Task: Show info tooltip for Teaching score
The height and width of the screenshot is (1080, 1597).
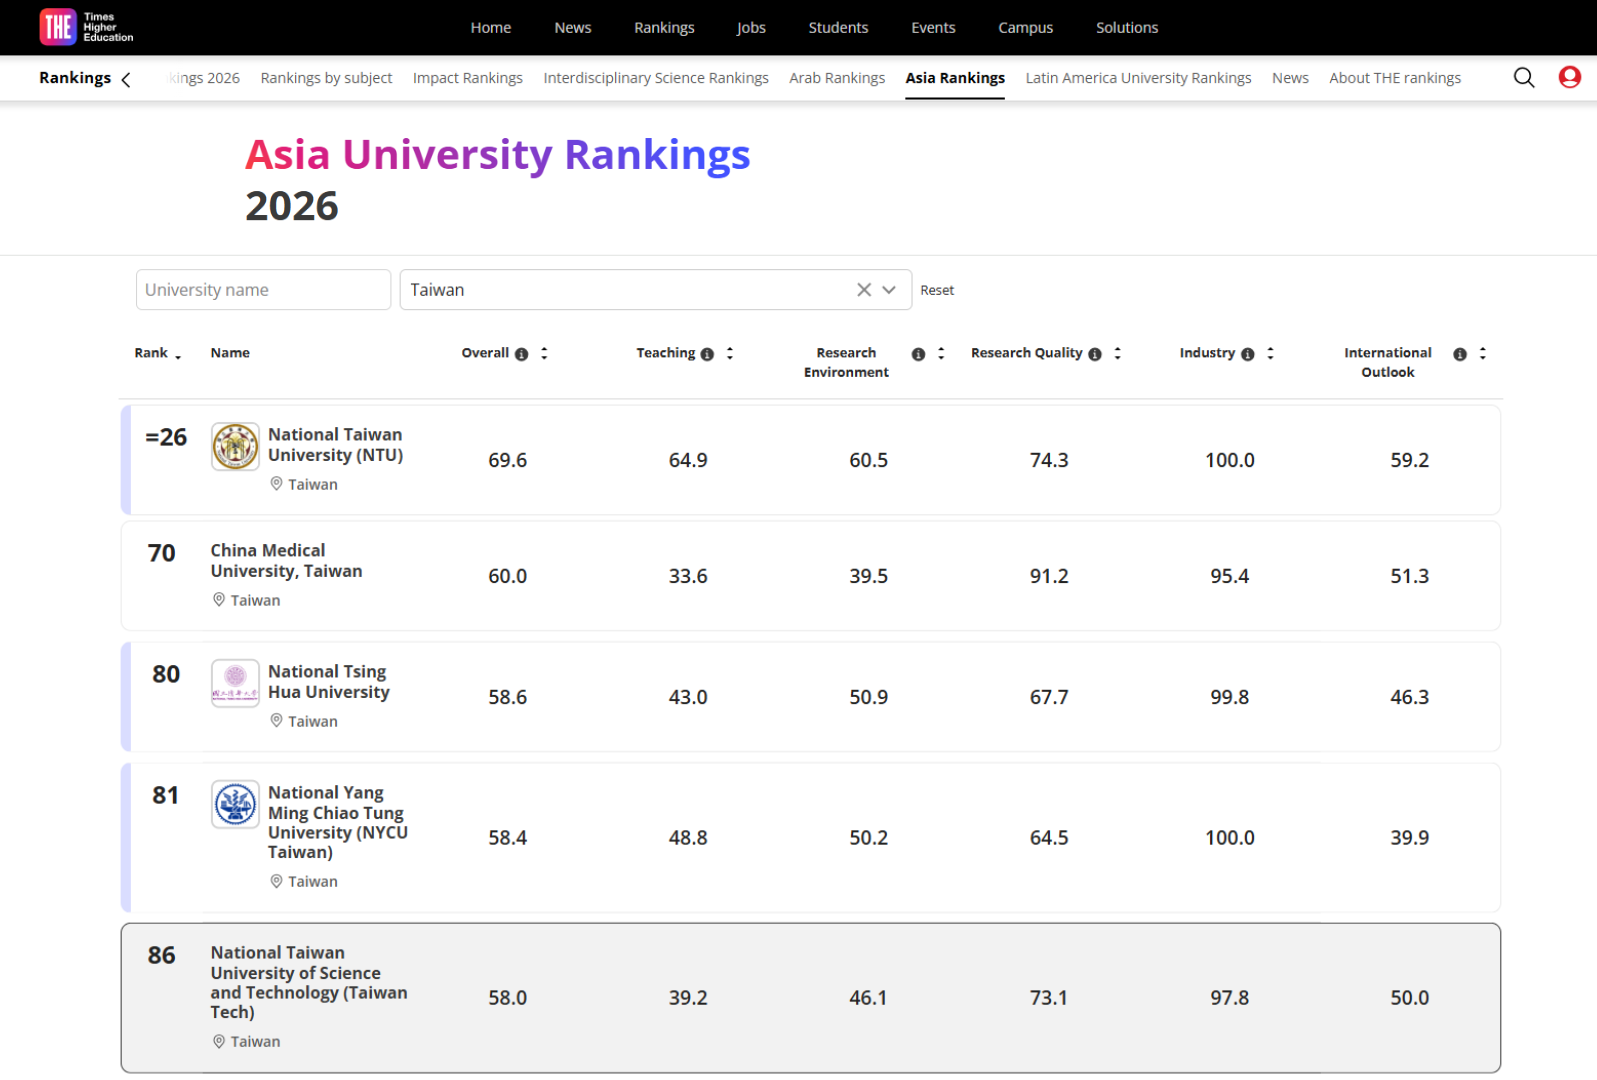Action: 707,354
